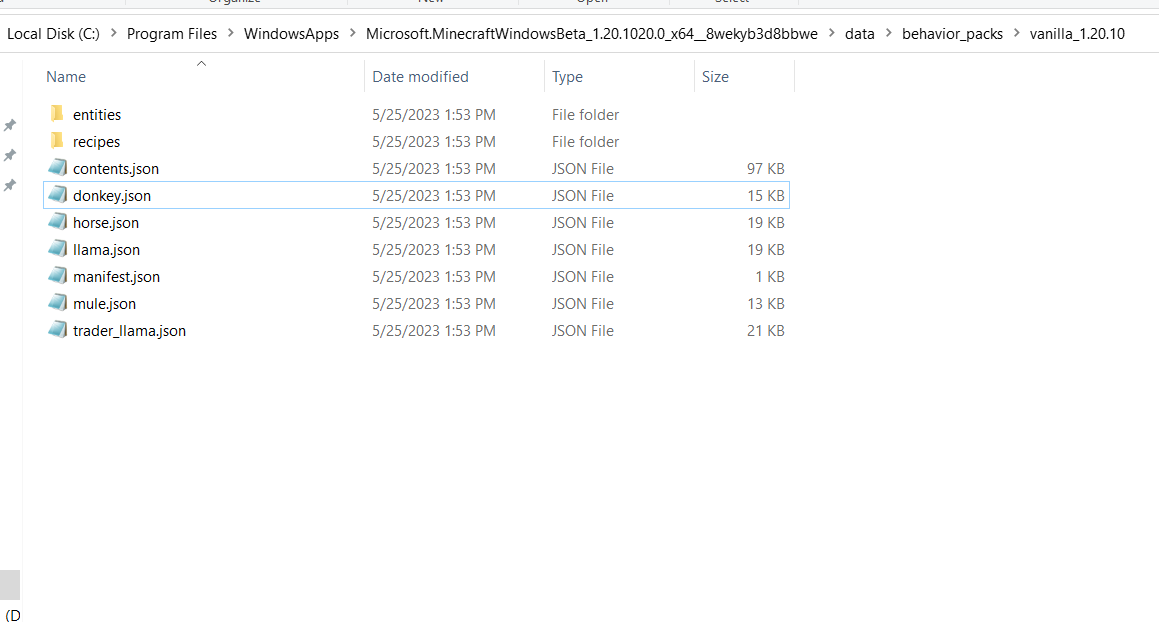1159x622 pixels.
Task: Select the entities folder name
Action: [x=97, y=115]
